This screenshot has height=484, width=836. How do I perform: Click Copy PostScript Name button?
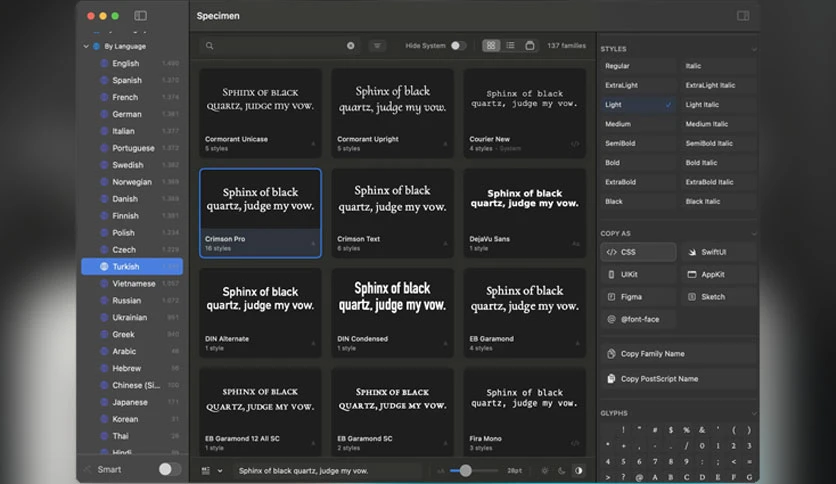(x=678, y=379)
